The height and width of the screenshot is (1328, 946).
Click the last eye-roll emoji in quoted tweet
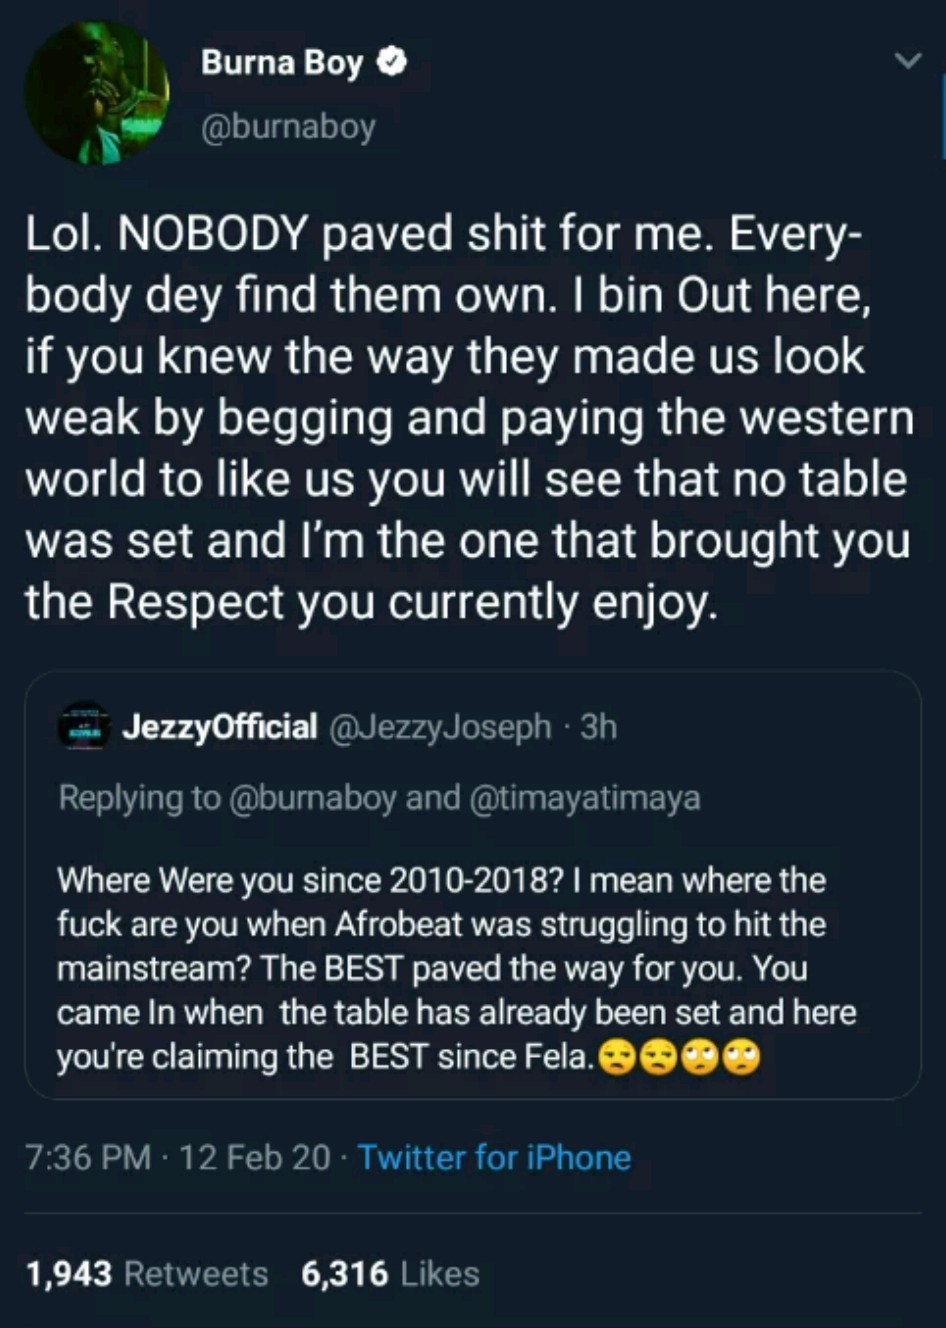(743, 1058)
